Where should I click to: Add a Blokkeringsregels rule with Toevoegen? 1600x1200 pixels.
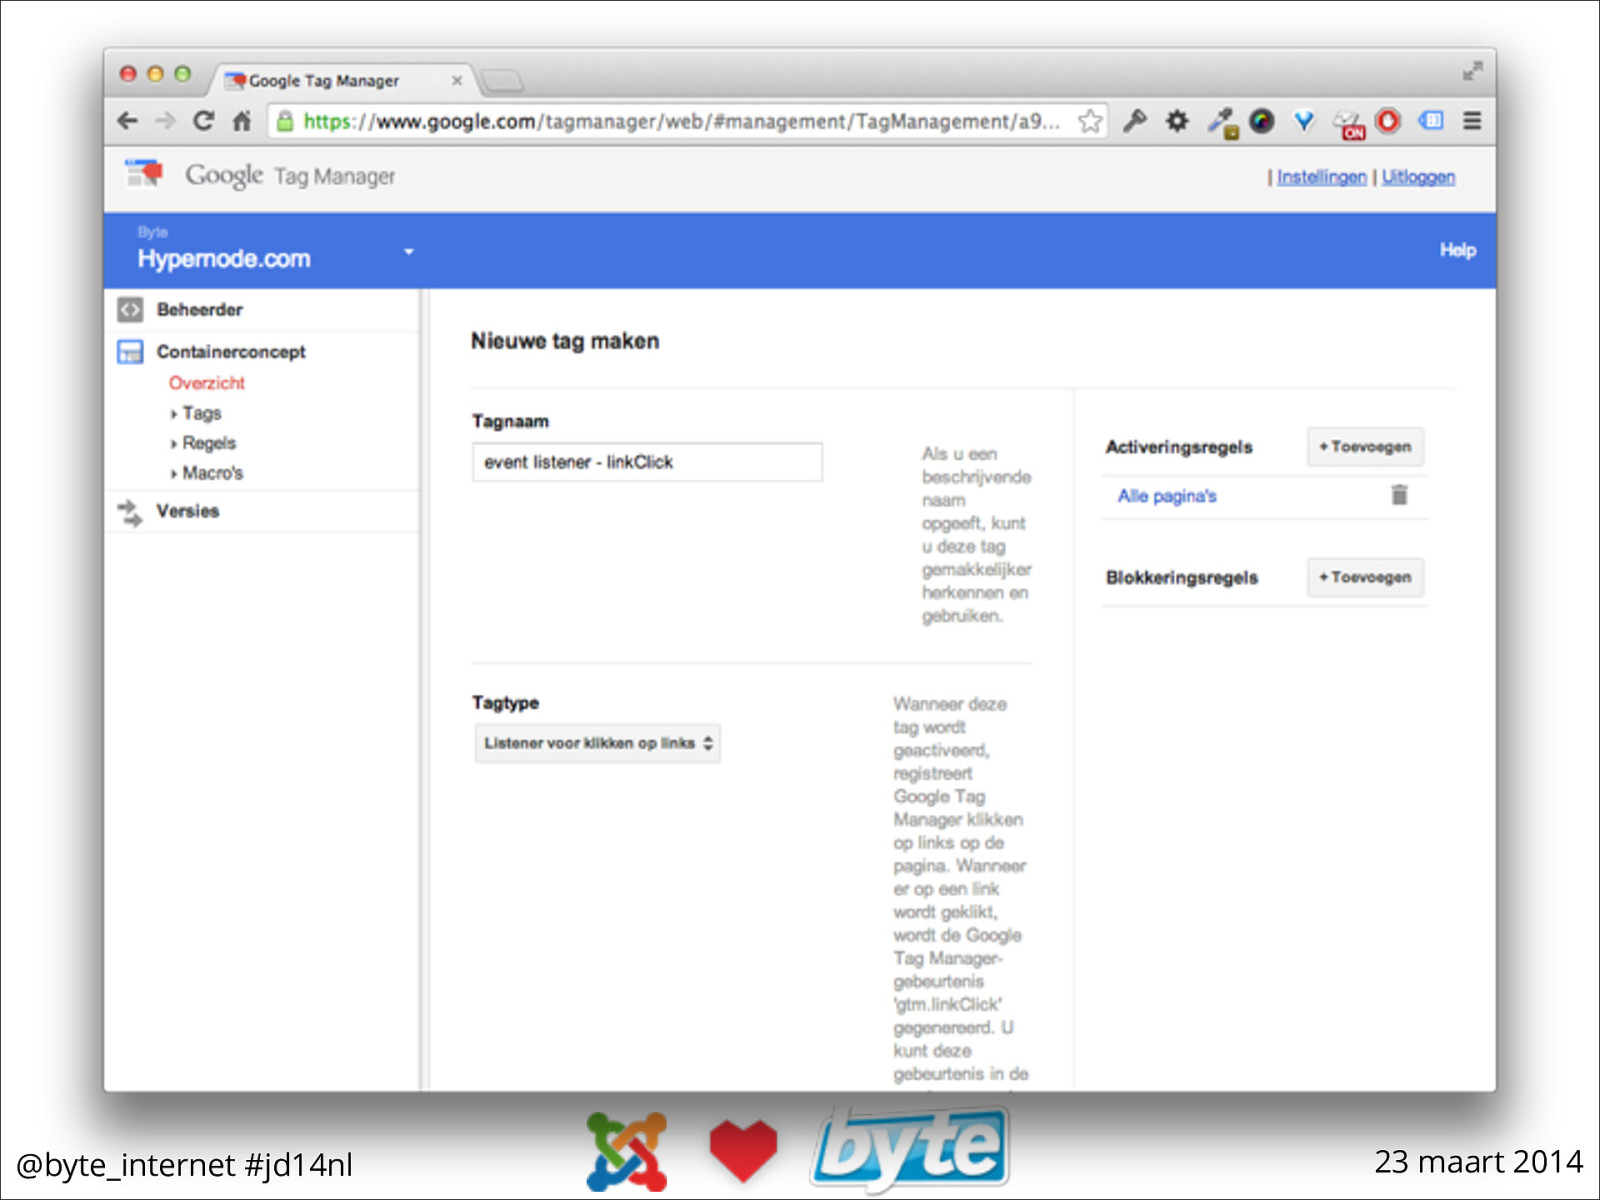1366,577
